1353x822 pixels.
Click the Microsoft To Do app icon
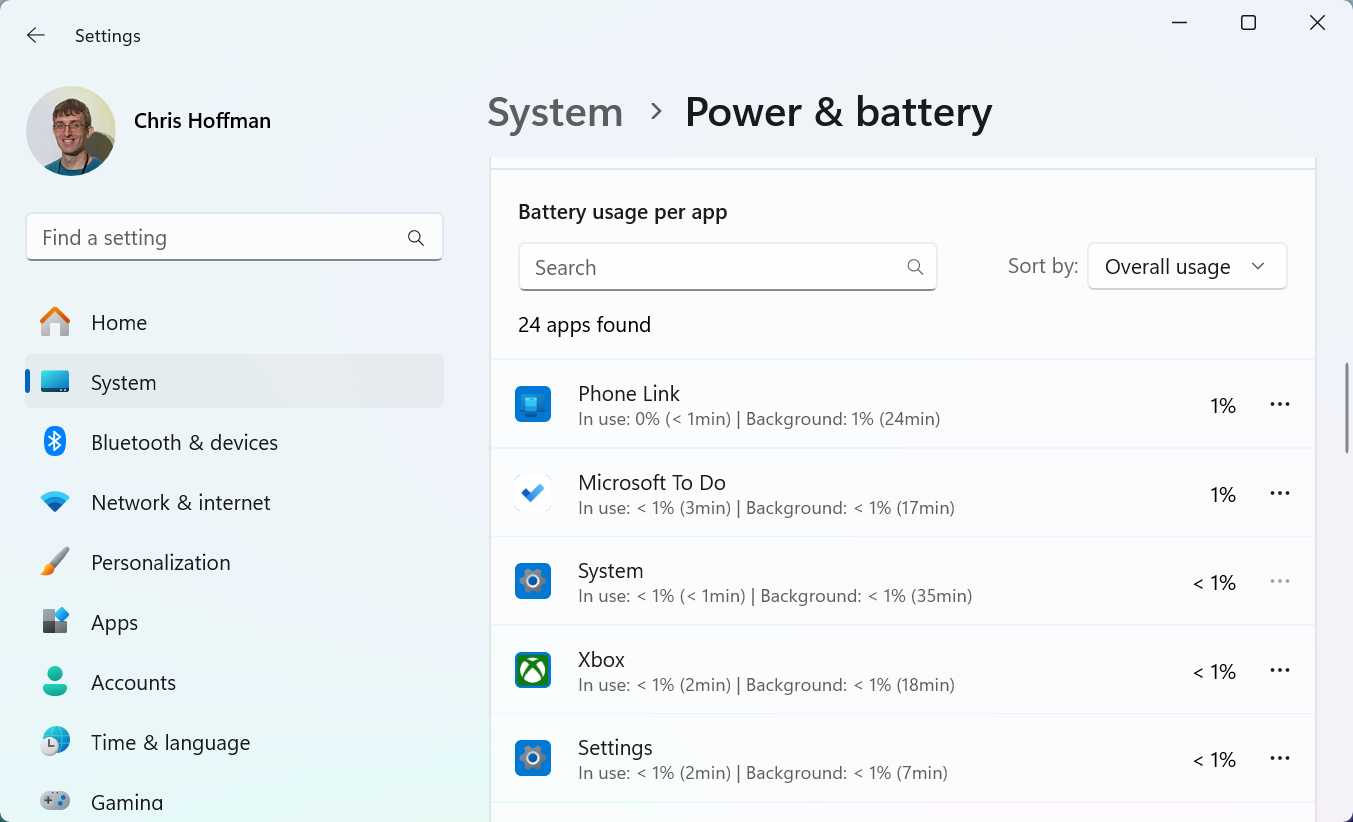click(x=533, y=492)
